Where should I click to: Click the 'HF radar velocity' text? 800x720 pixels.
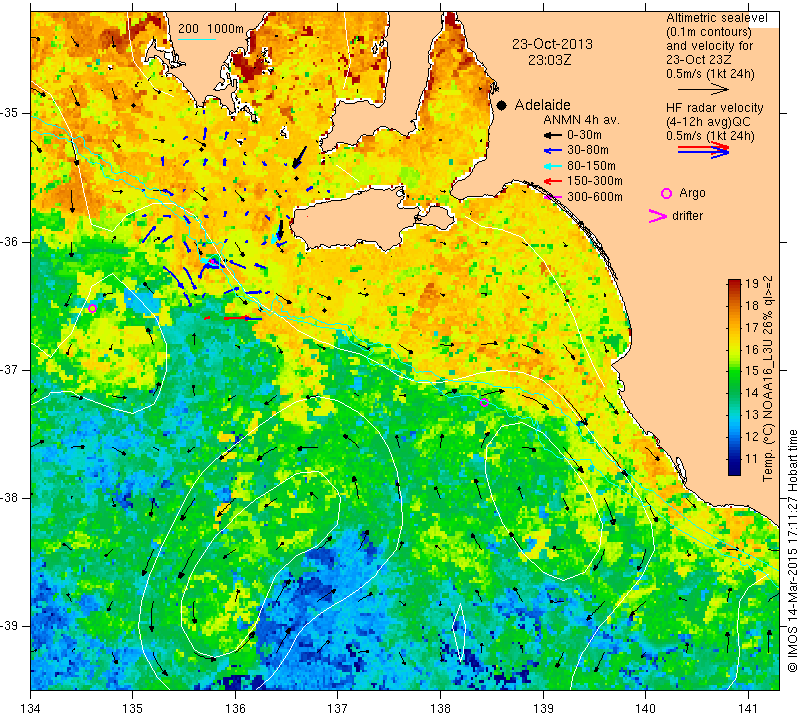tap(715, 108)
